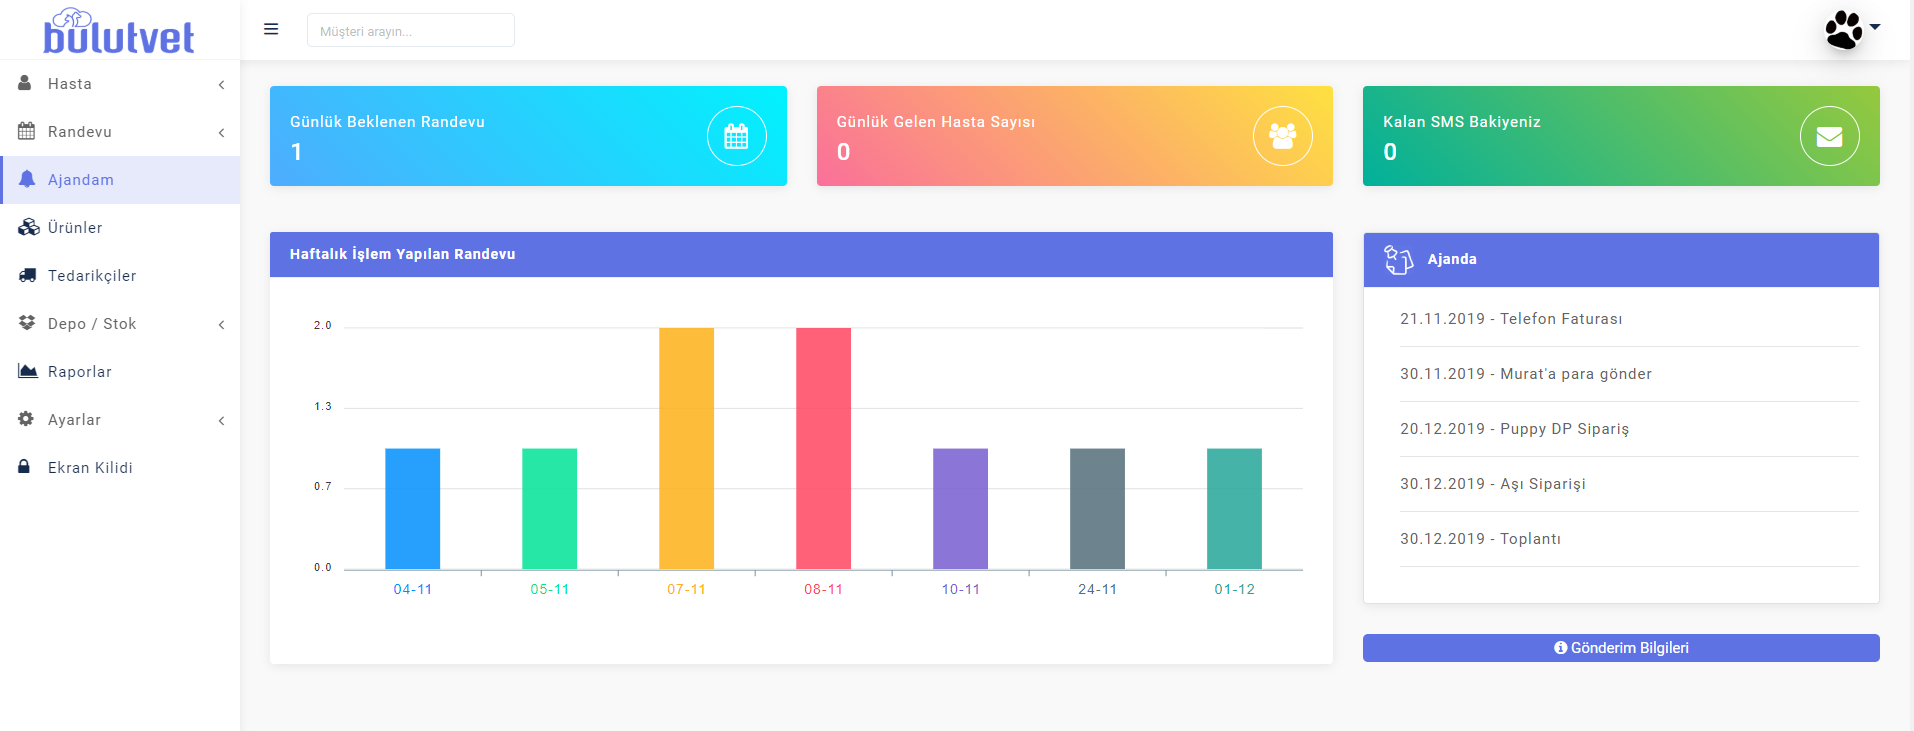Click the info icon in Gönderim Bilgileri
This screenshot has width=1914, height=731.
point(1560,648)
